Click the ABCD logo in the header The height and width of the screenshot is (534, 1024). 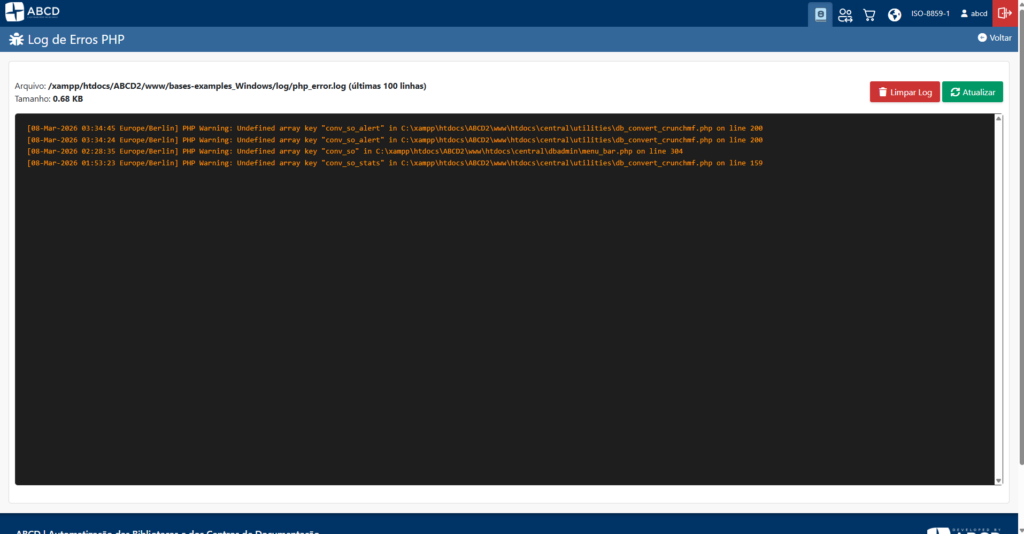(x=32, y=13)
